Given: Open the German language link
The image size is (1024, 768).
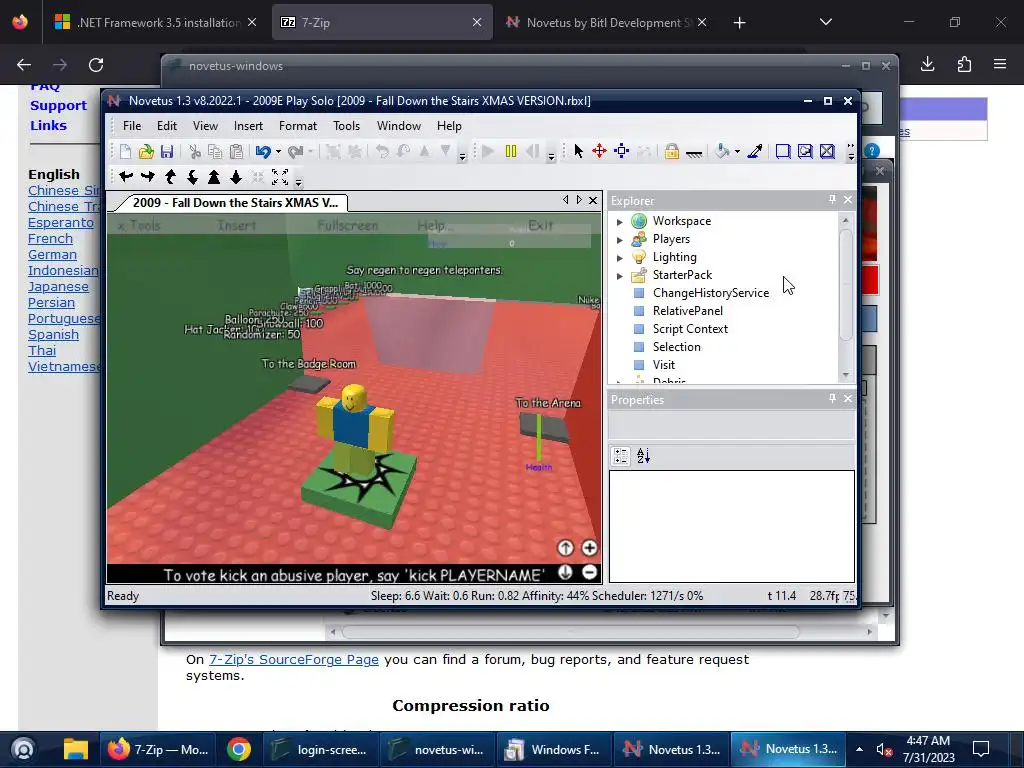Looking at the screenshot, I should click(x=52, y=255).
